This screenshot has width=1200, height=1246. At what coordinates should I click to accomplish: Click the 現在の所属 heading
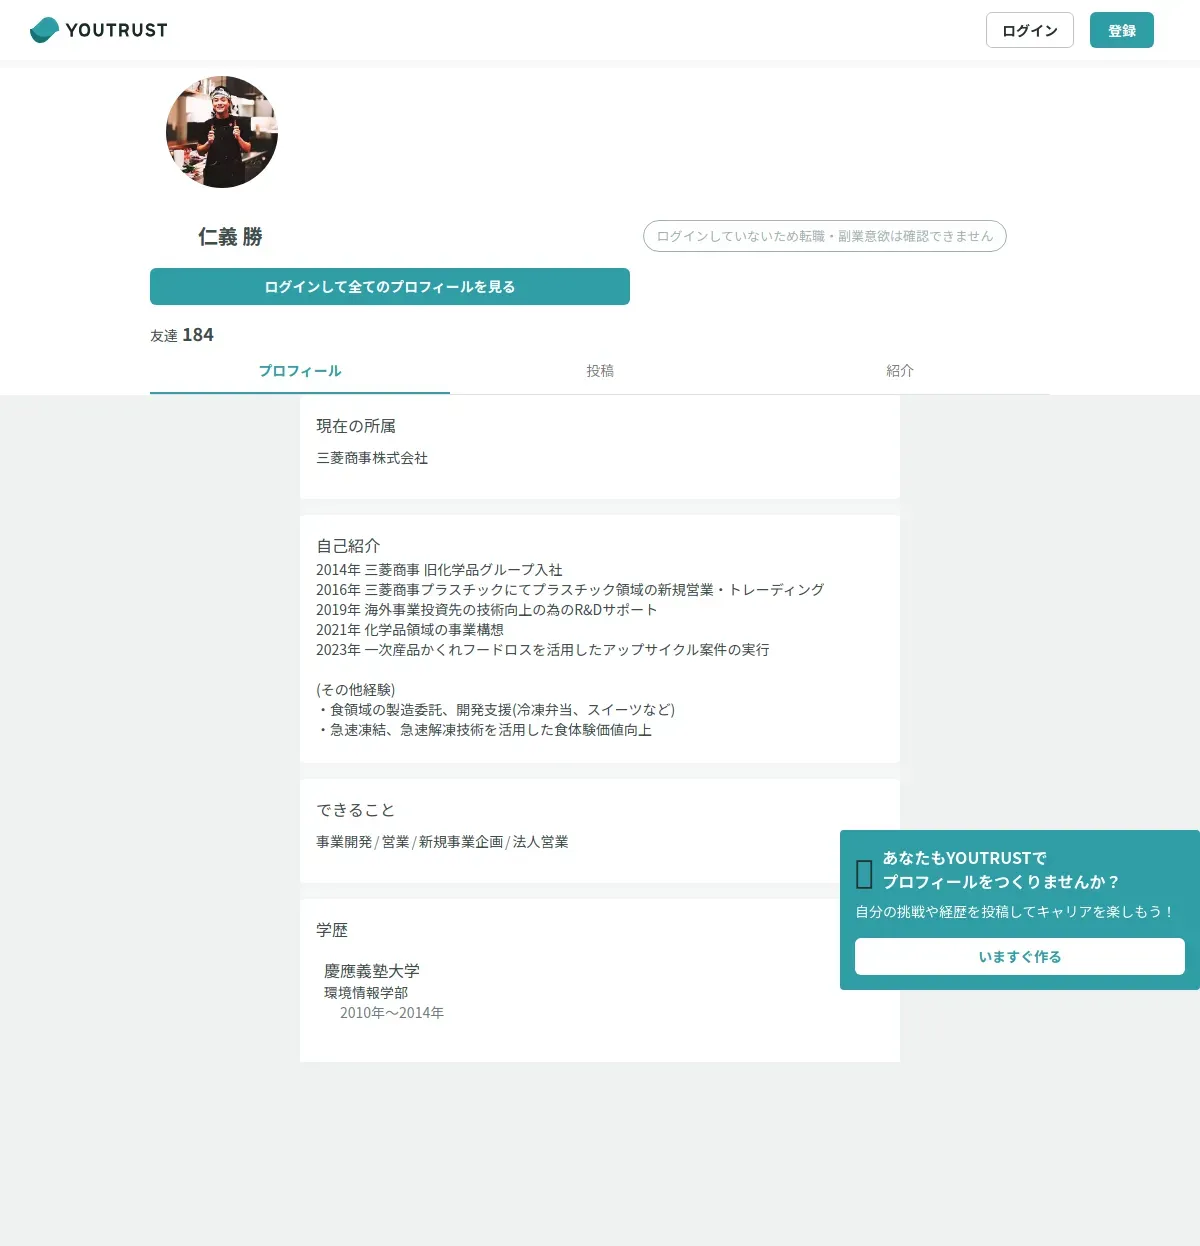coord(356,426)
